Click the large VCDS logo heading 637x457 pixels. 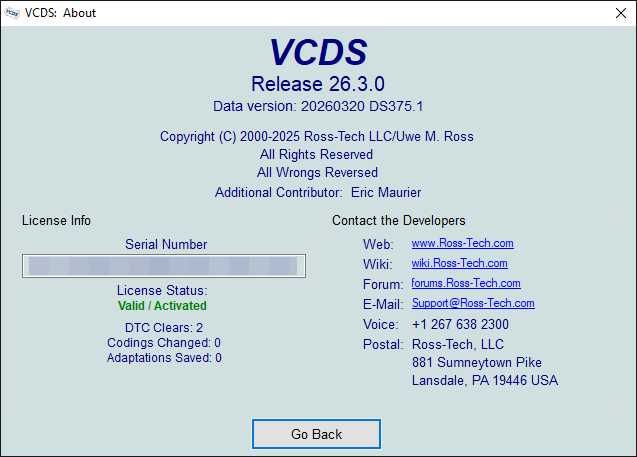pyautogui.click(x=318, y=52)
